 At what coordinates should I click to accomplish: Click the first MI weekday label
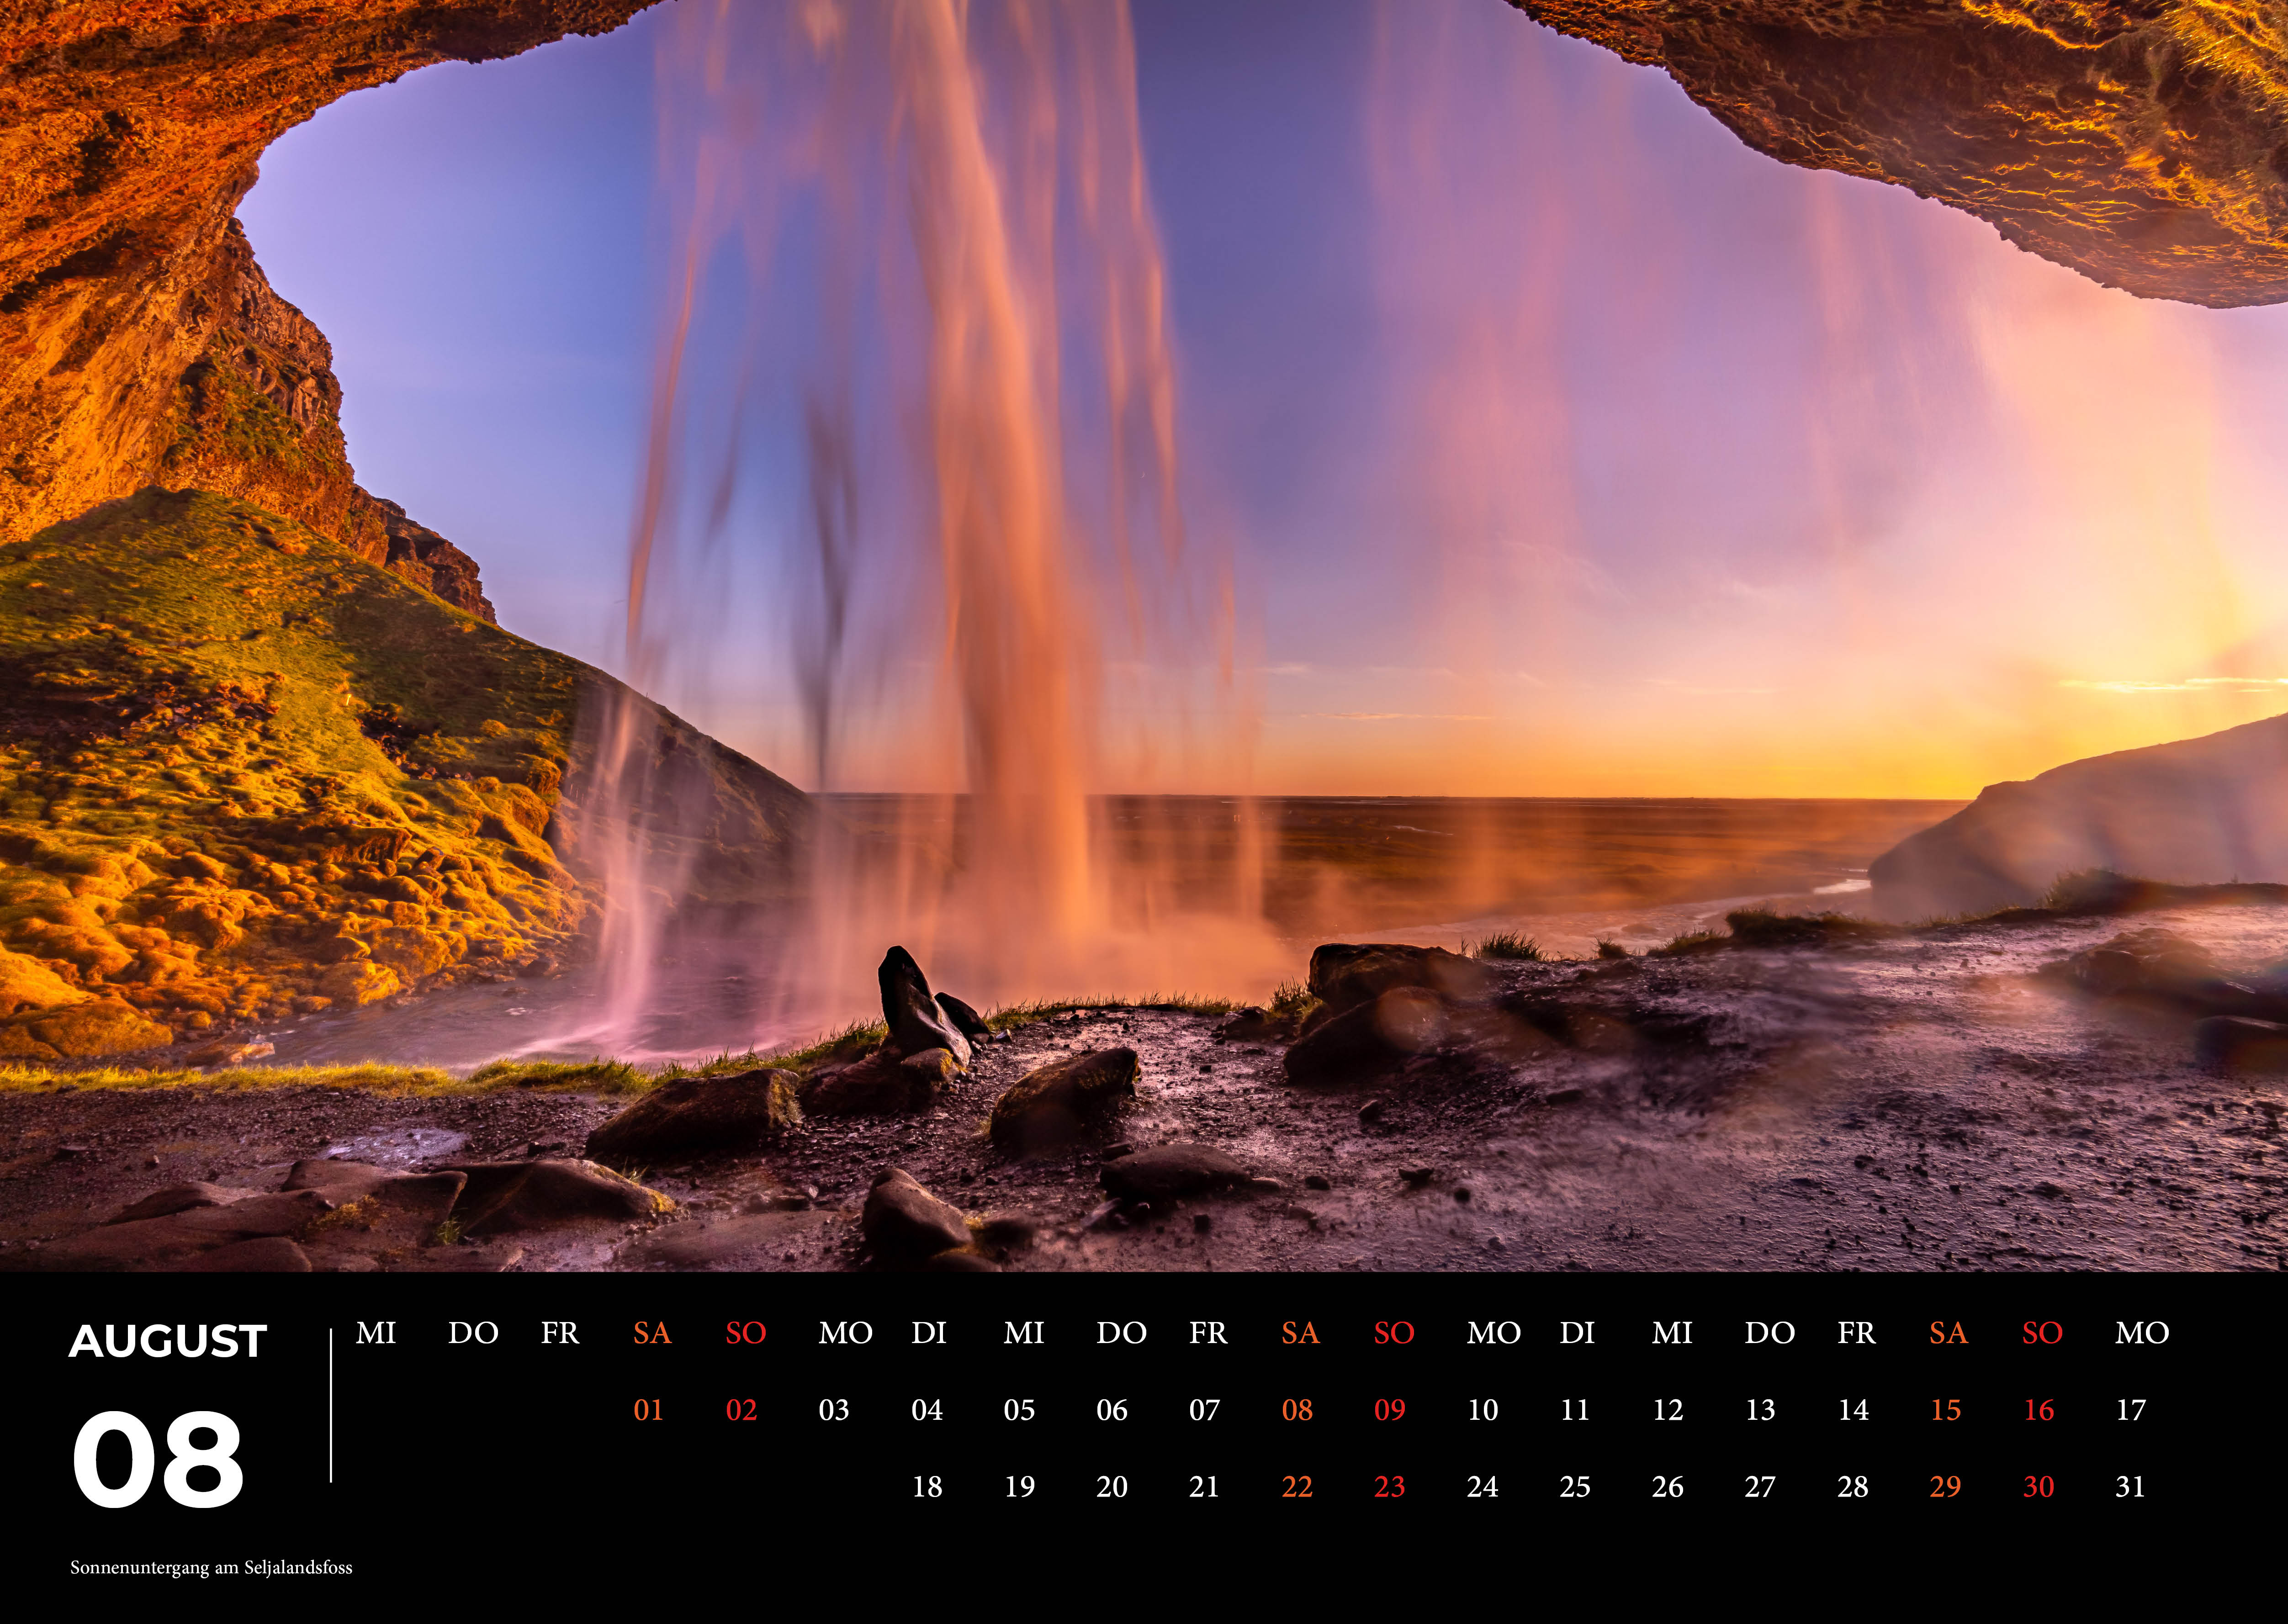tap(376, 1333)
